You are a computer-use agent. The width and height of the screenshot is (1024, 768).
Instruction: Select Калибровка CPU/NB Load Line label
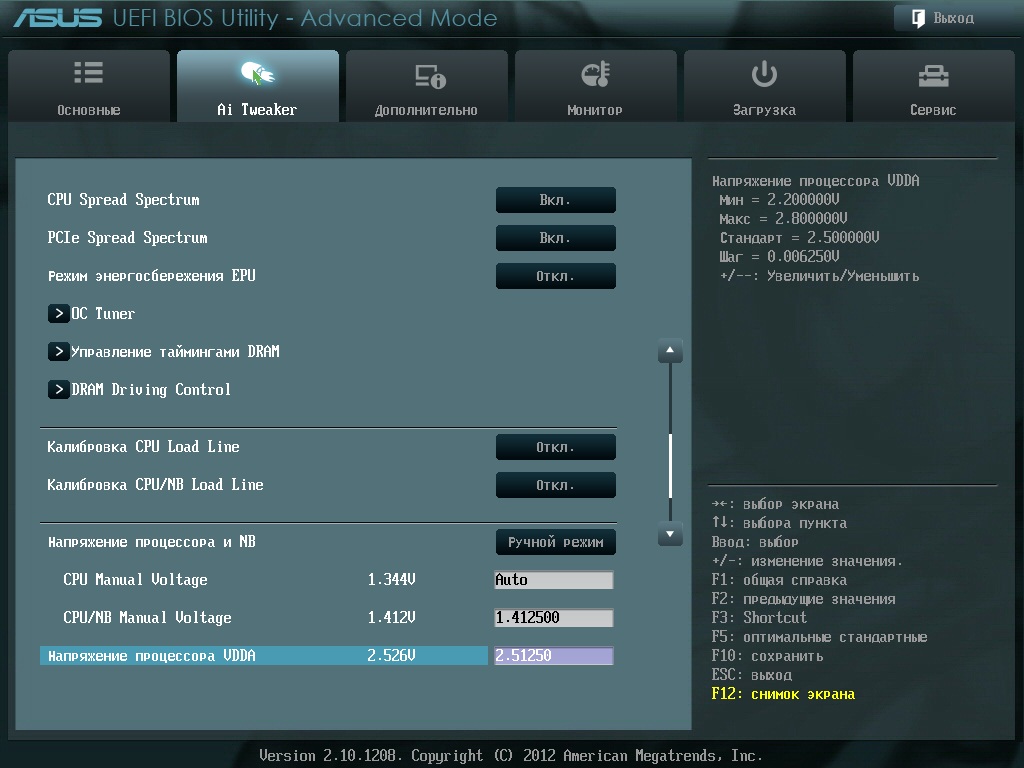pyautogui.click(x=155, y=485)
